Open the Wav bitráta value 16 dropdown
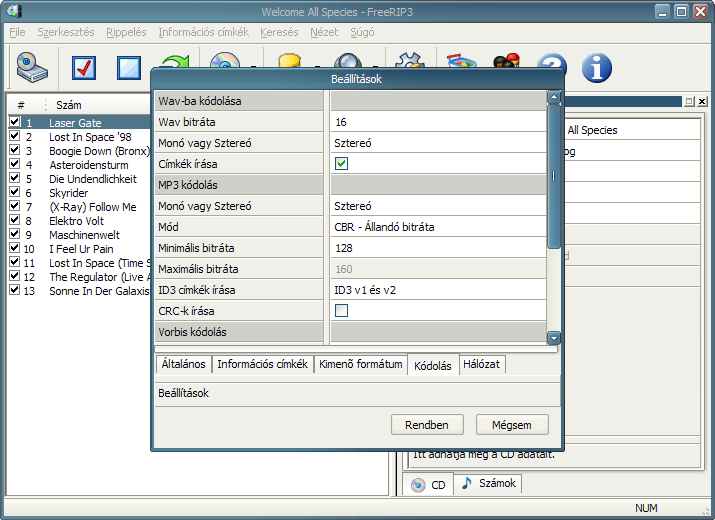The height and width of the screenshot is (520, 715). tap(438, 122)
